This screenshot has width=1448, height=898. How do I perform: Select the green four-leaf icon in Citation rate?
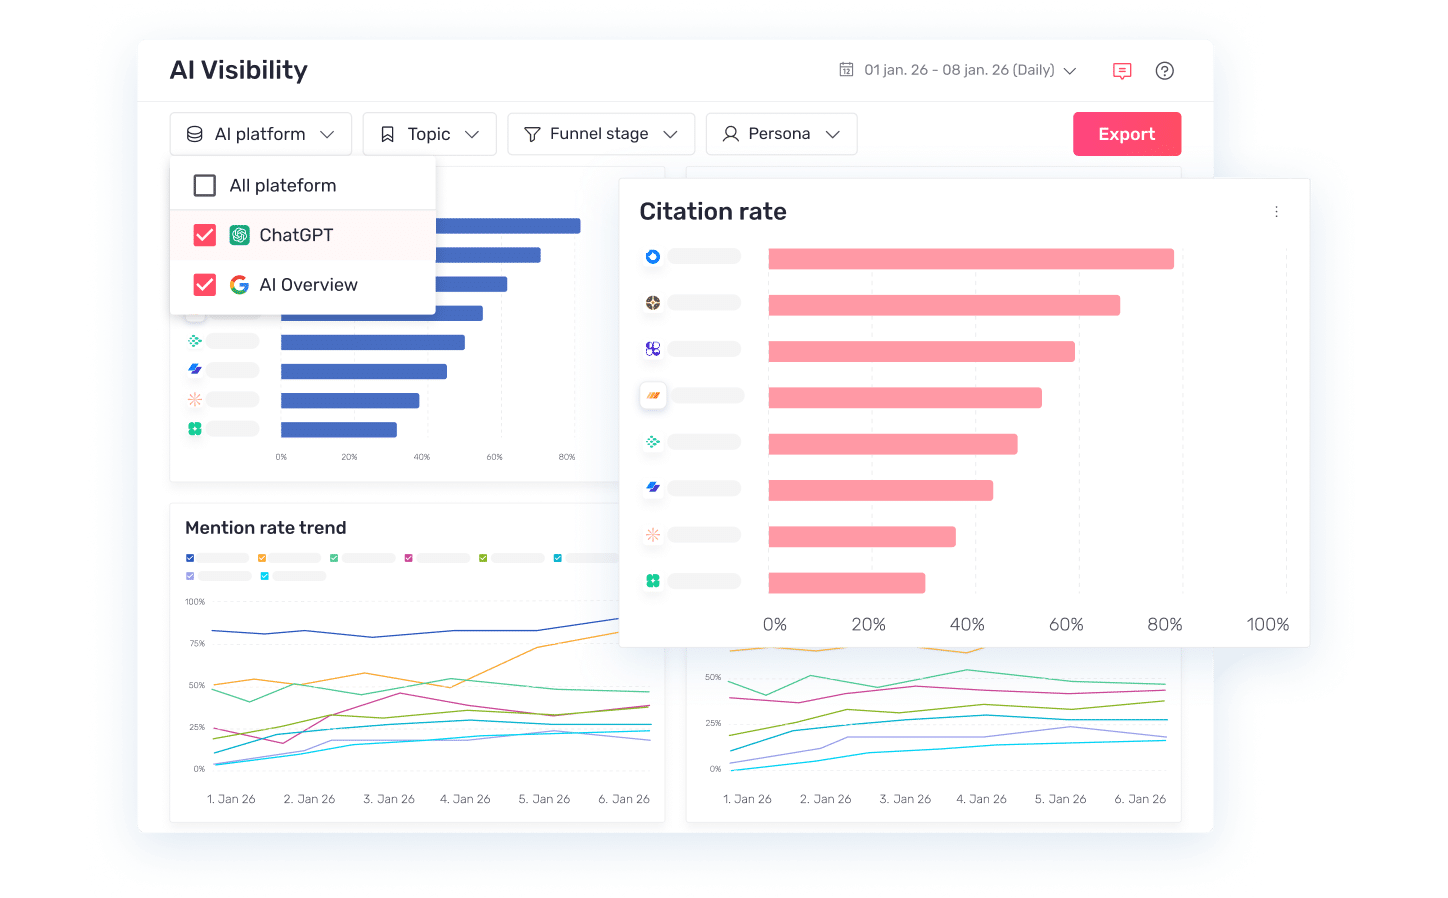(x=653, y=581)
